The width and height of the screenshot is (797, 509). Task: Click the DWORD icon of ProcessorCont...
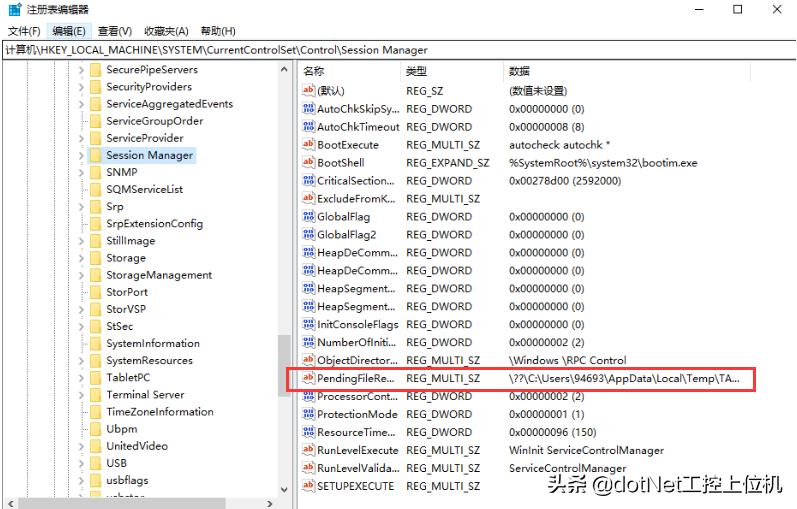(308, 396)
